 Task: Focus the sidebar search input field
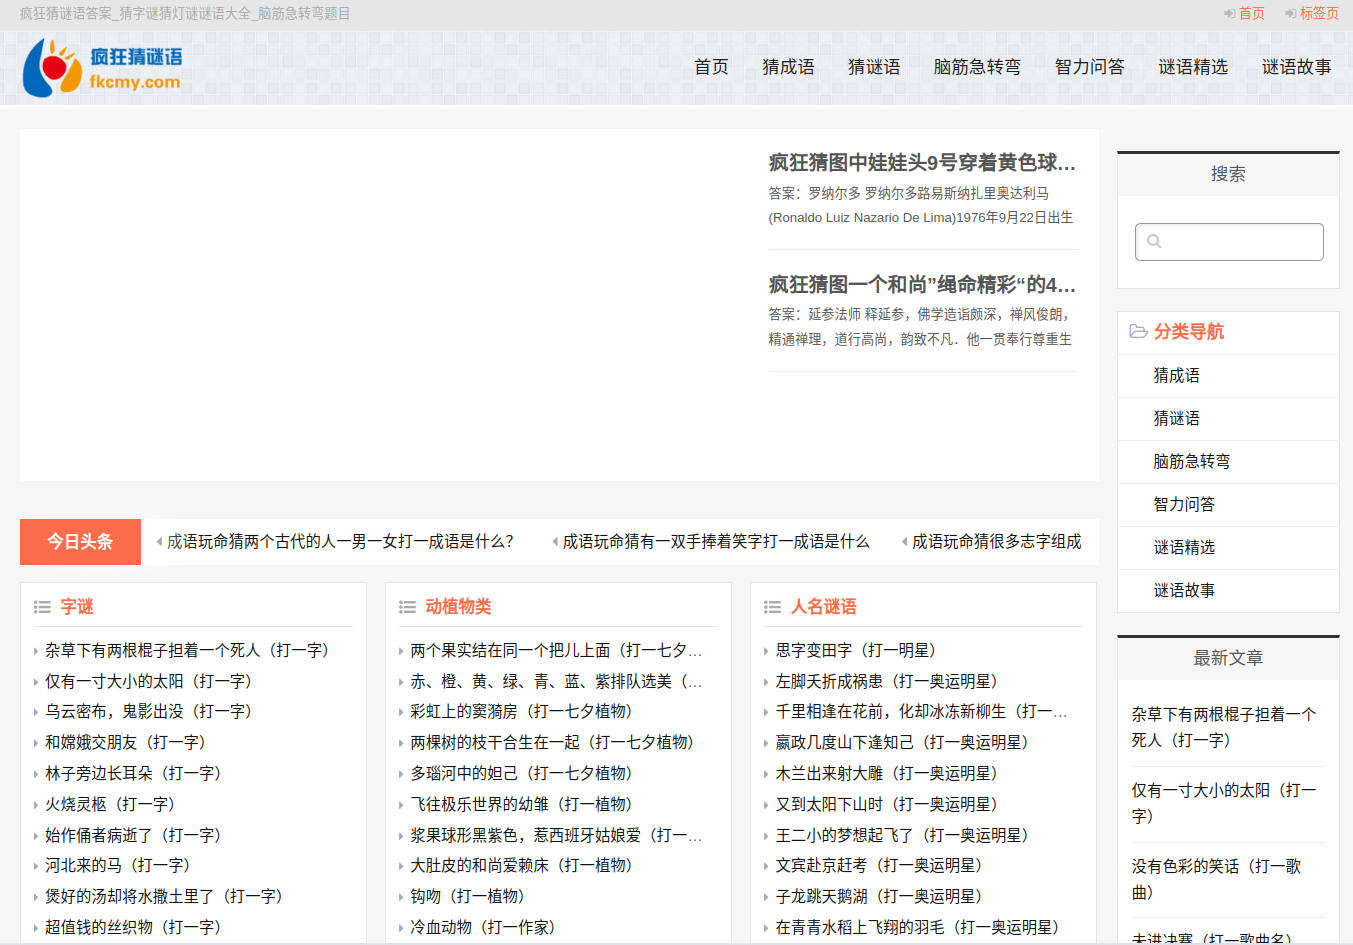[x=1240, y=242]
